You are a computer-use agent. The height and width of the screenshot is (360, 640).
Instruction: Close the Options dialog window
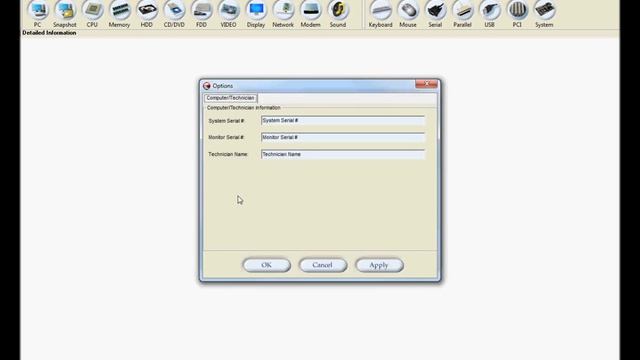tap(426, 84)
